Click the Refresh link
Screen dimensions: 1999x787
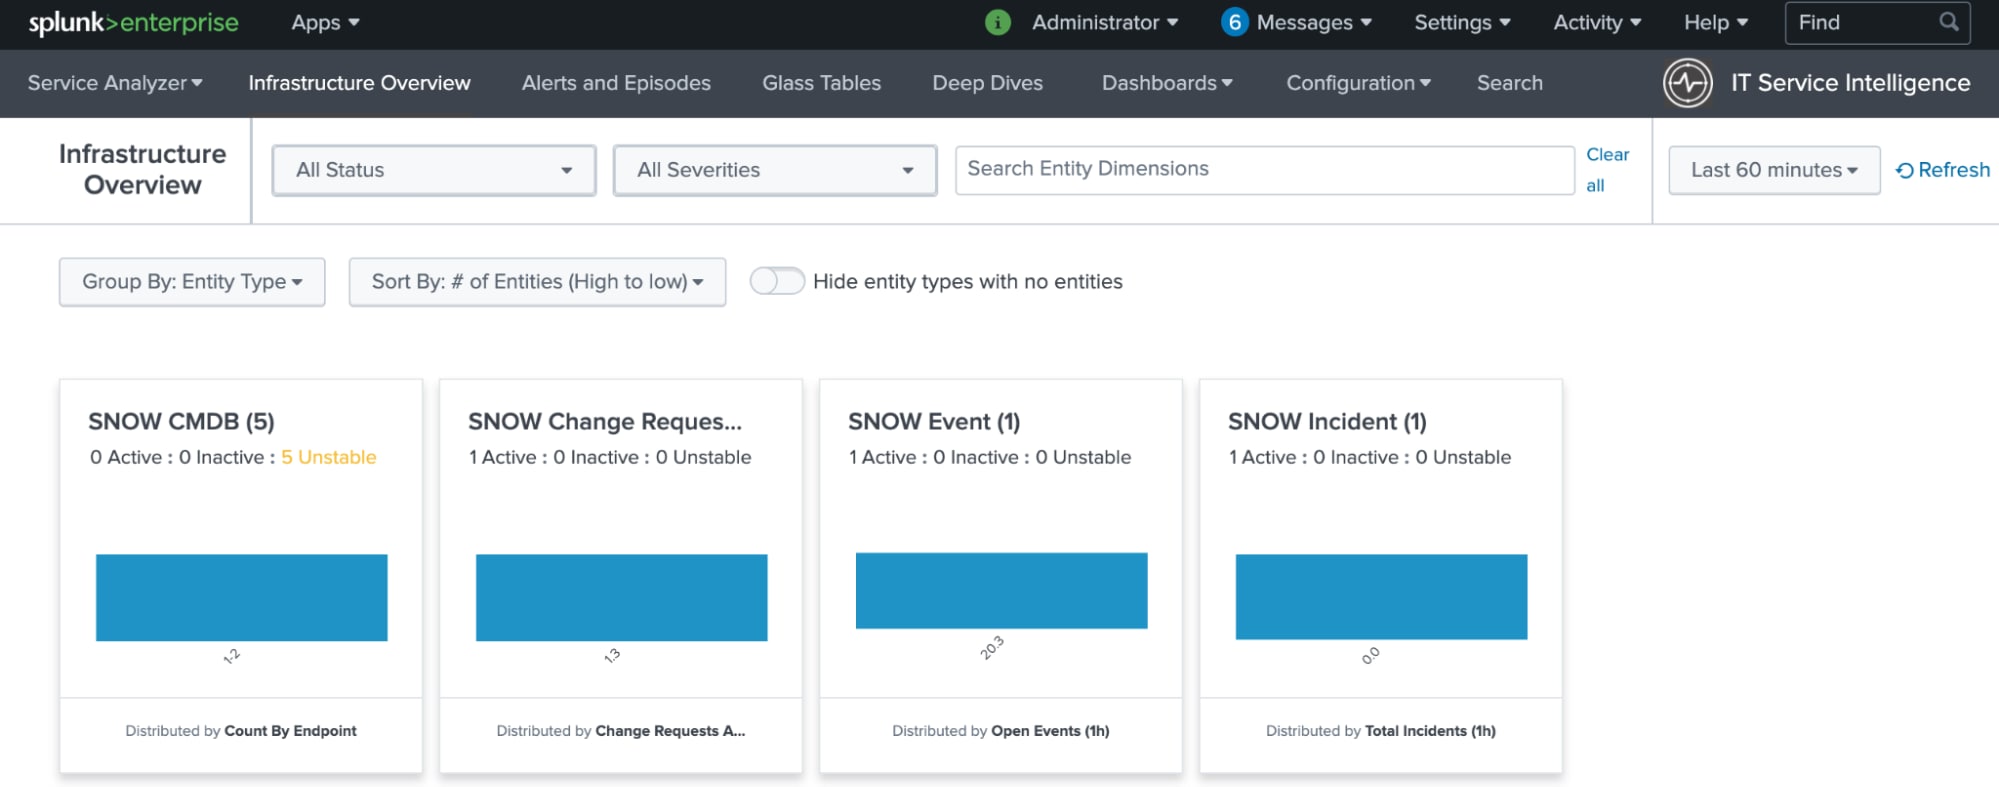click(x=1942, y=170)
